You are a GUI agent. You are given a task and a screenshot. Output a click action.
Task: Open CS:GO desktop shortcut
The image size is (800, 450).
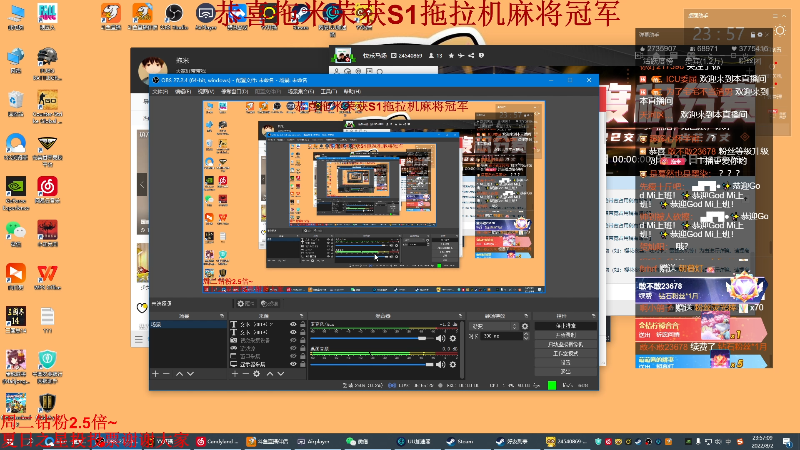pos(47,107)
